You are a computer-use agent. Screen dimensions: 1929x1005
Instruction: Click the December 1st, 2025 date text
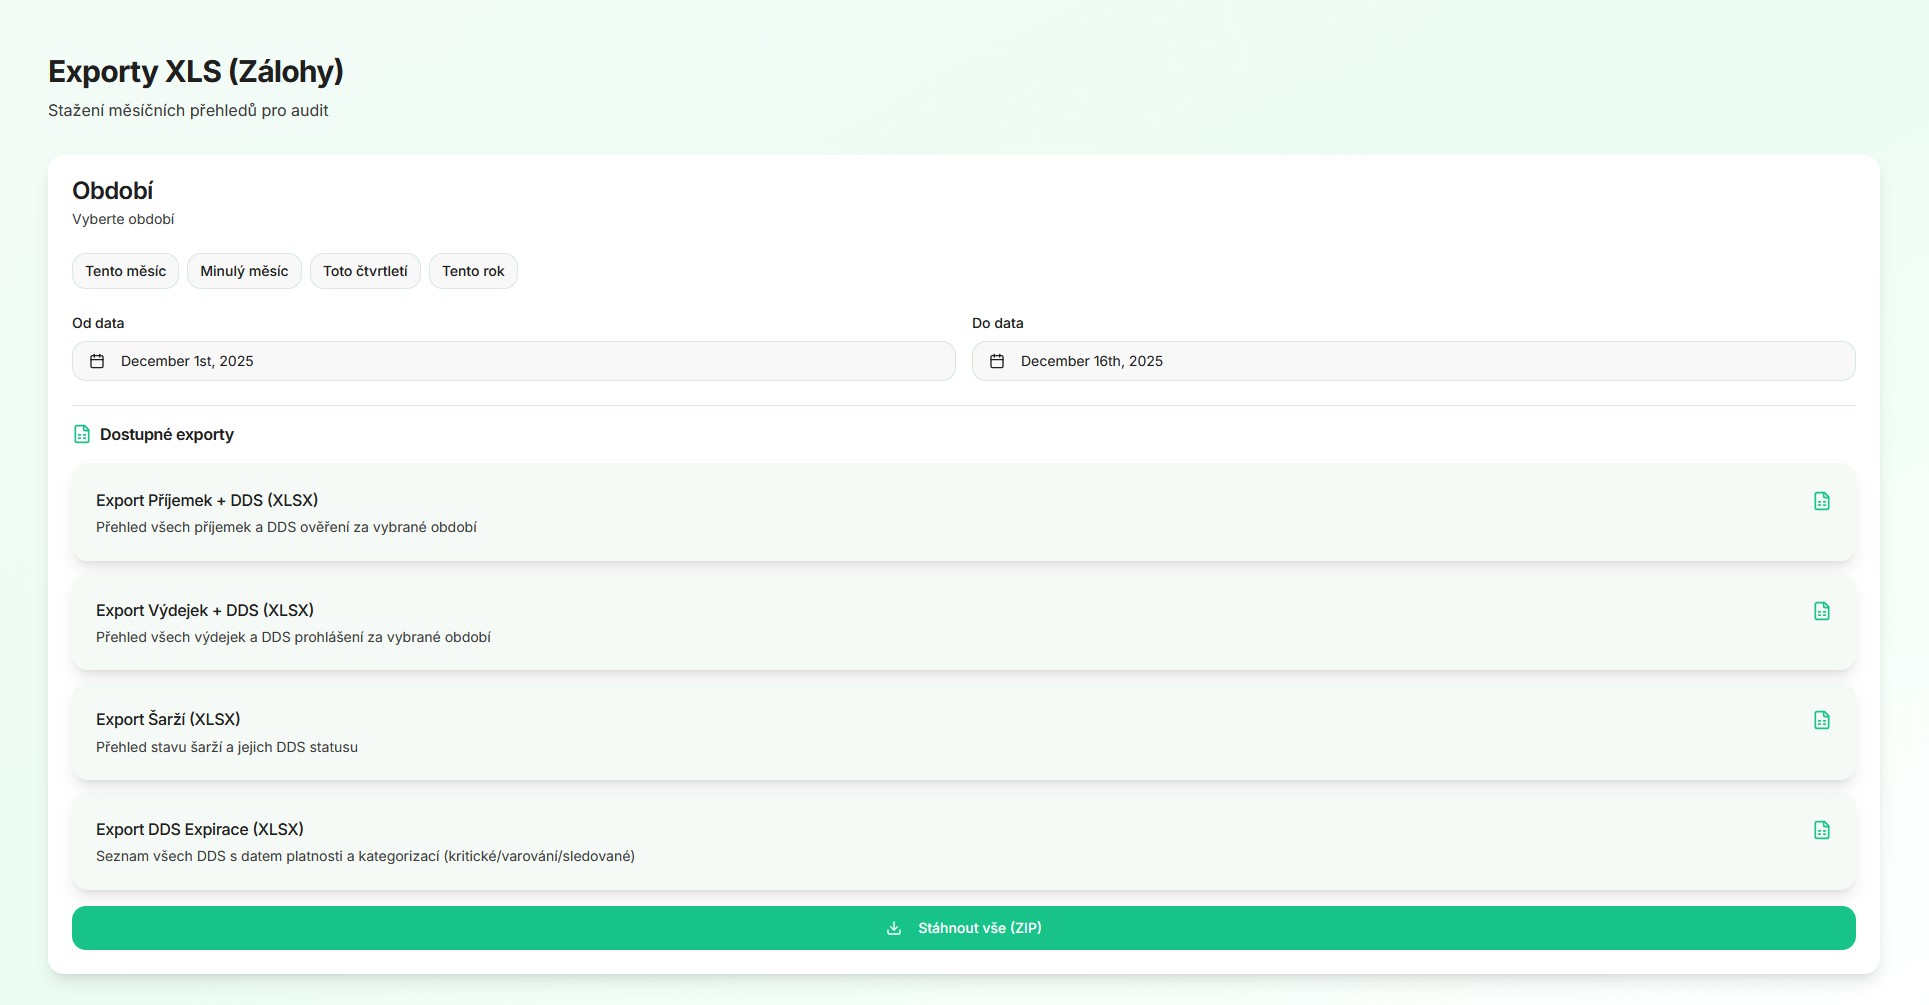187,361
